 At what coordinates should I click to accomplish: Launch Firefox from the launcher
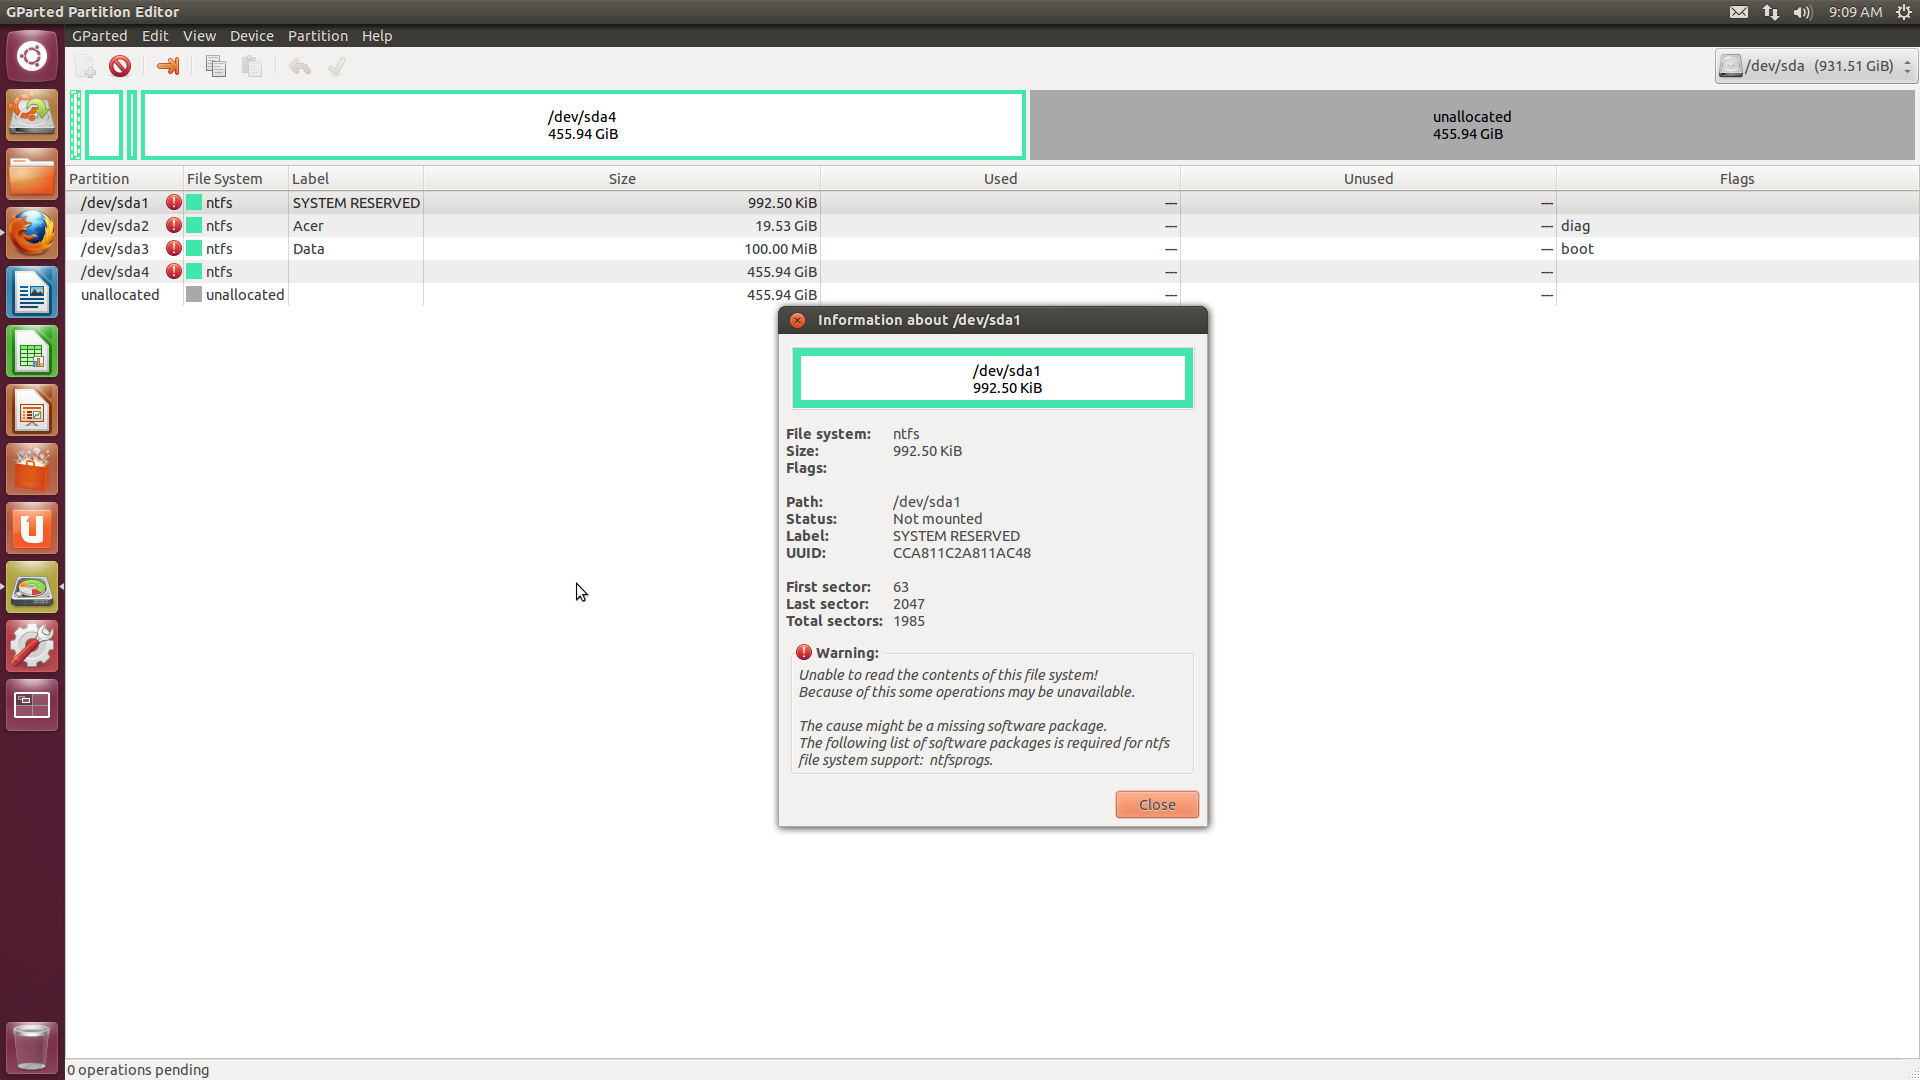click(x=32, y=234)
